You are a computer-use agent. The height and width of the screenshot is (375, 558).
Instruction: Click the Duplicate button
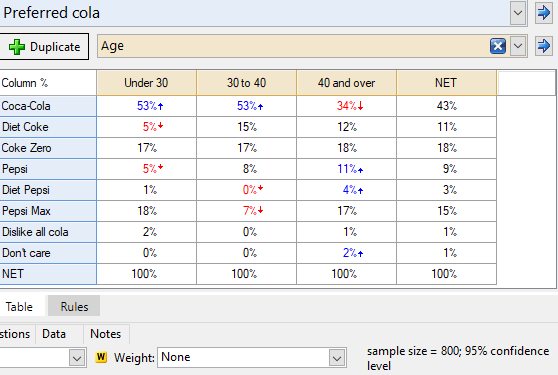tap(44, 47)
